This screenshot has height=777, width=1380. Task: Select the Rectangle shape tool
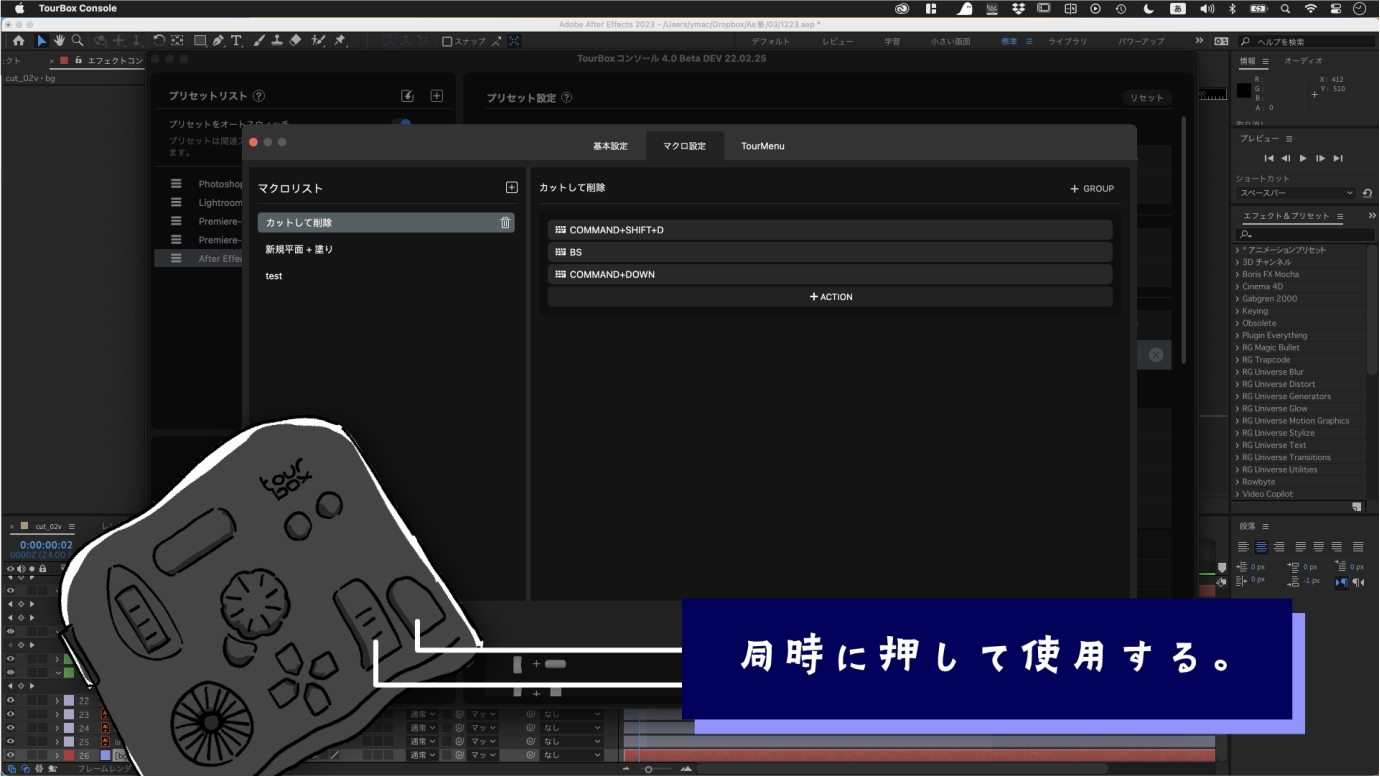click(200, 41)
